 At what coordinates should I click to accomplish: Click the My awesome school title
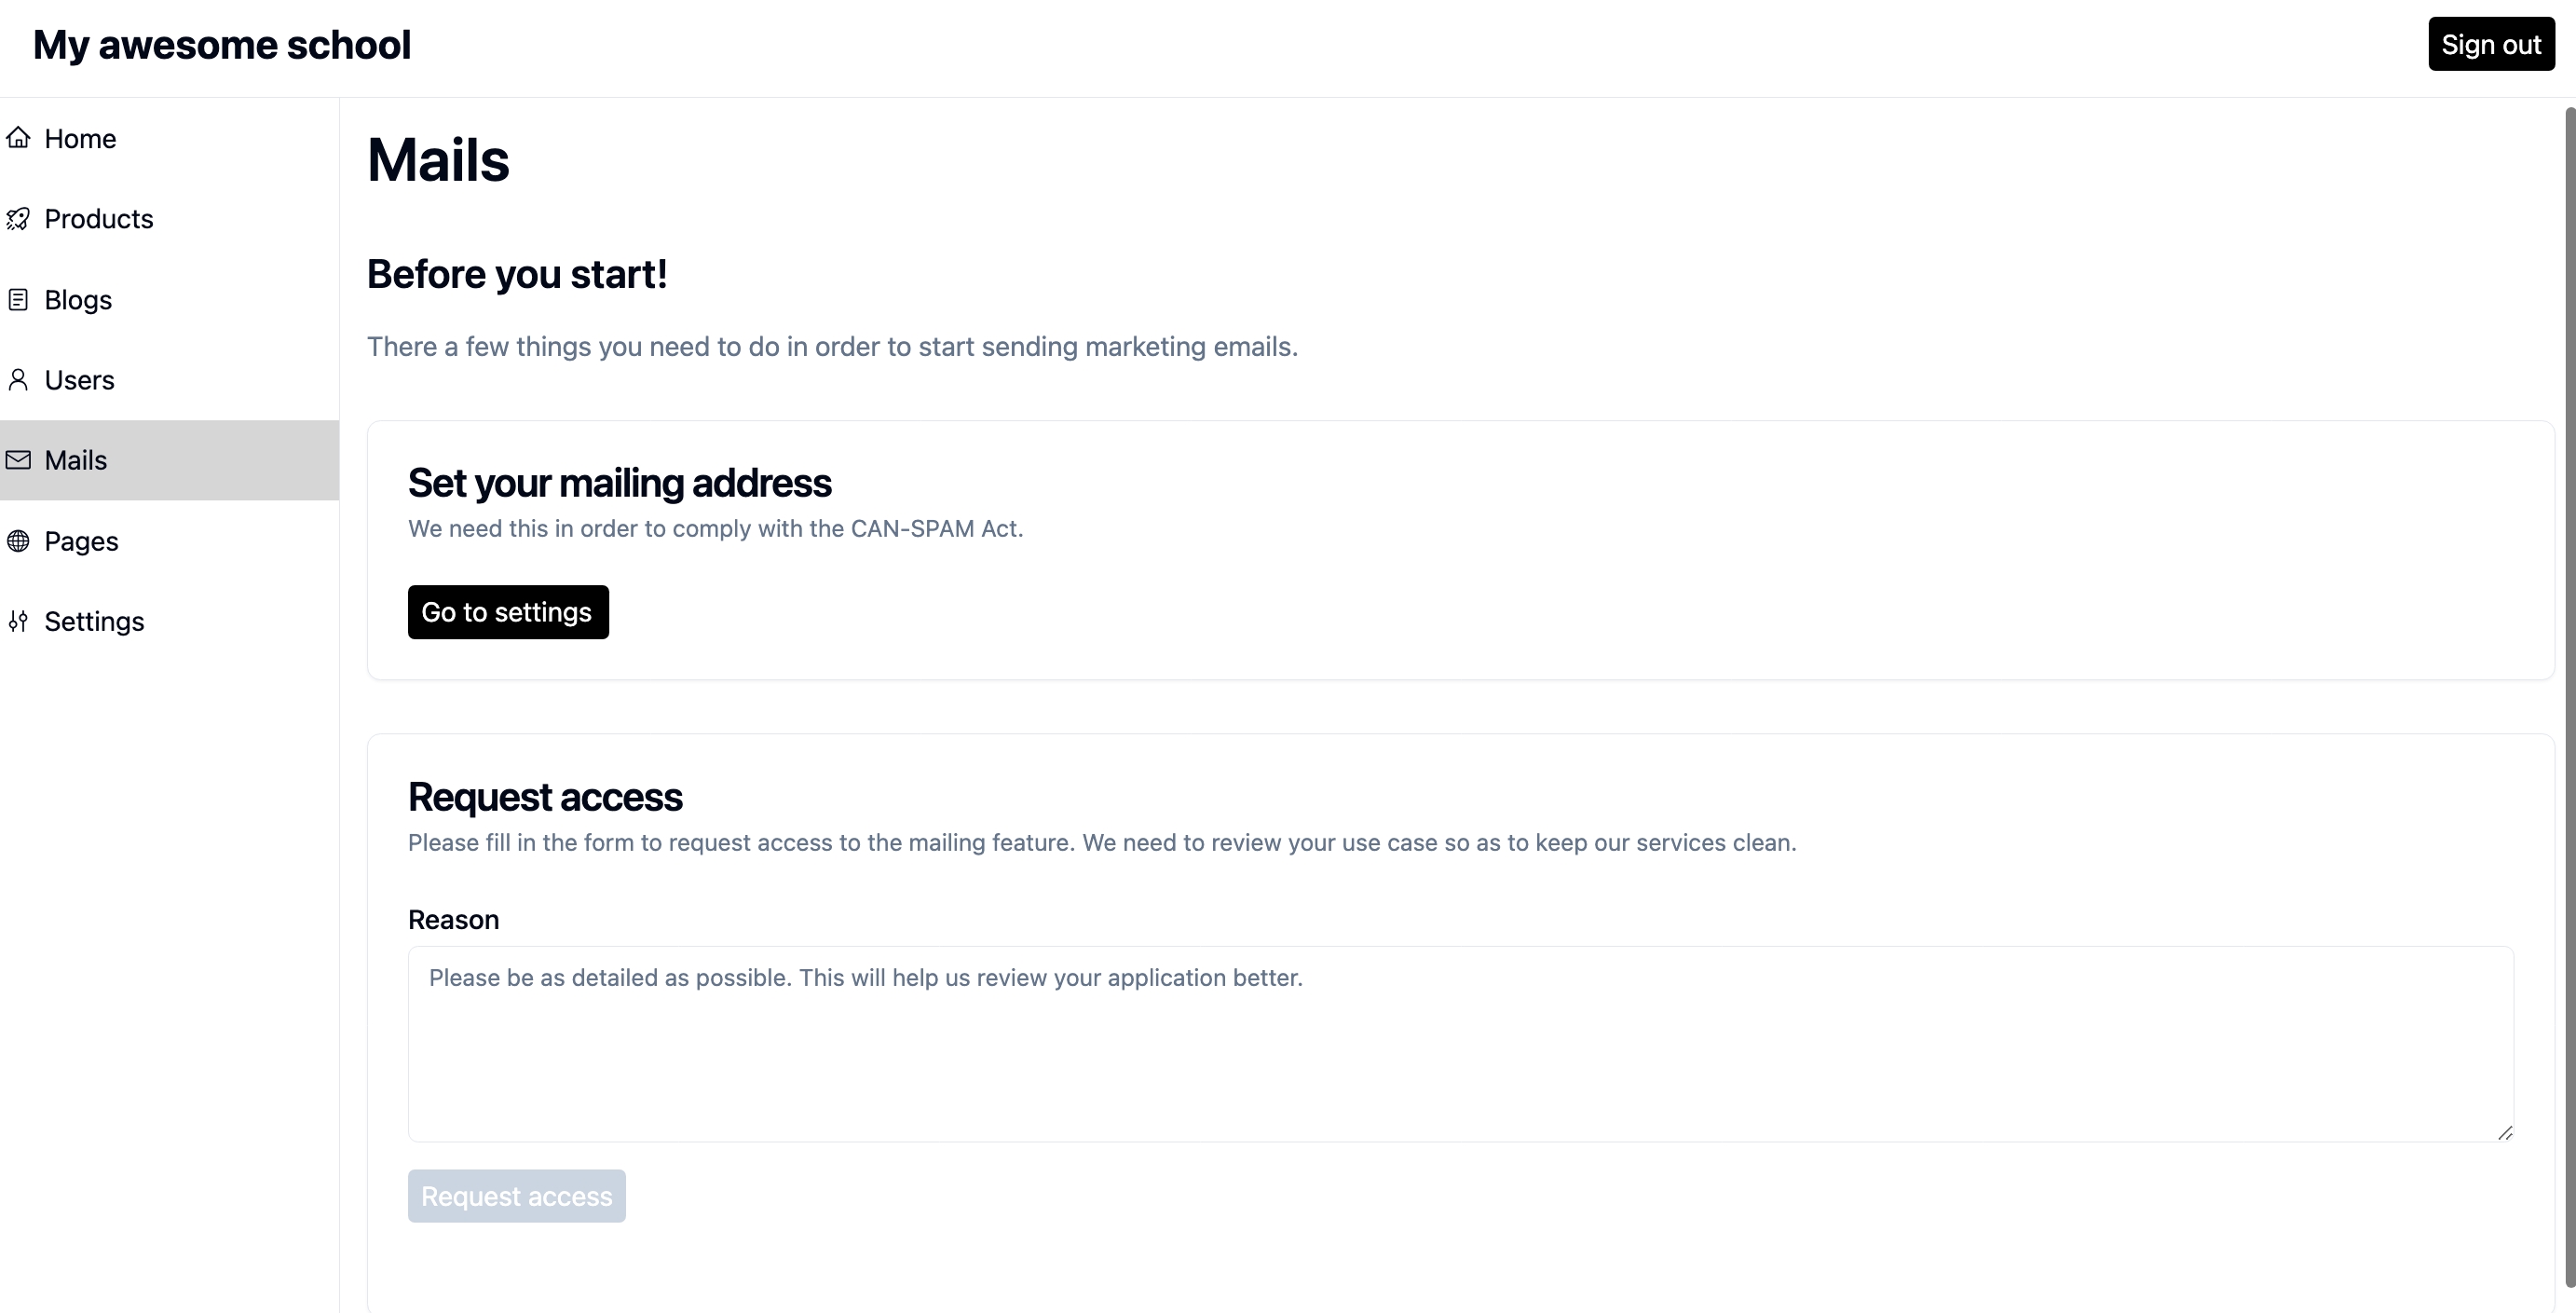tap(221, 44)
